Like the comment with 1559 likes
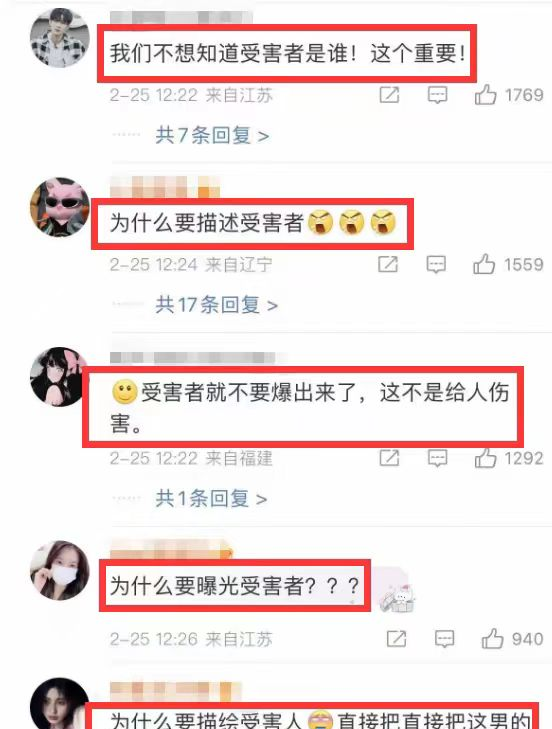This screenshot has width=552, height=729. pos(484,264)
